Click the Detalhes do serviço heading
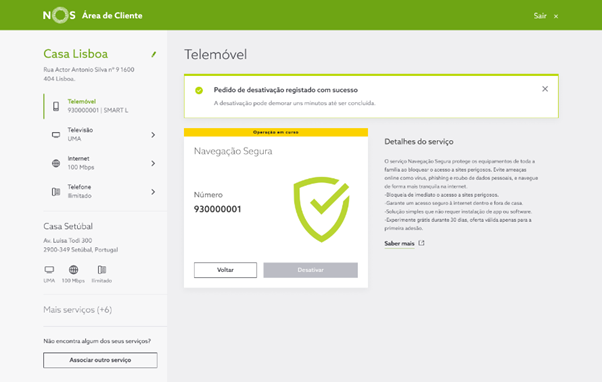Image resolution: width=602 pixels, height=382 pixels. (x=419, y=142)
